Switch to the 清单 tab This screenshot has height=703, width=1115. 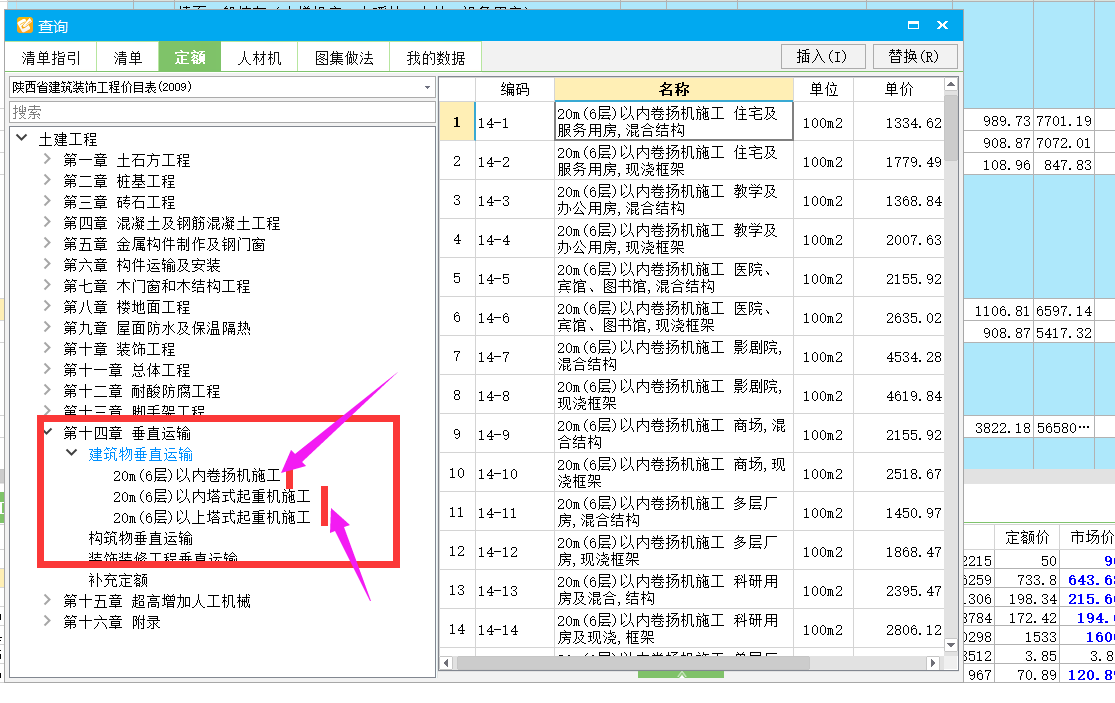pos(127,58)
